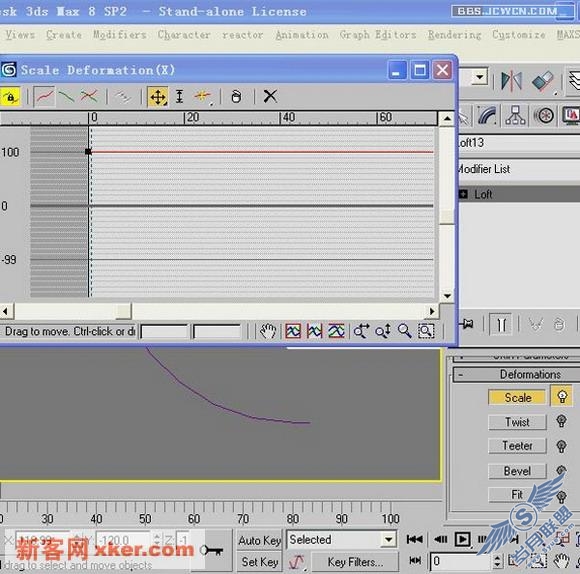Open the Animation menu

pos(302,35)
